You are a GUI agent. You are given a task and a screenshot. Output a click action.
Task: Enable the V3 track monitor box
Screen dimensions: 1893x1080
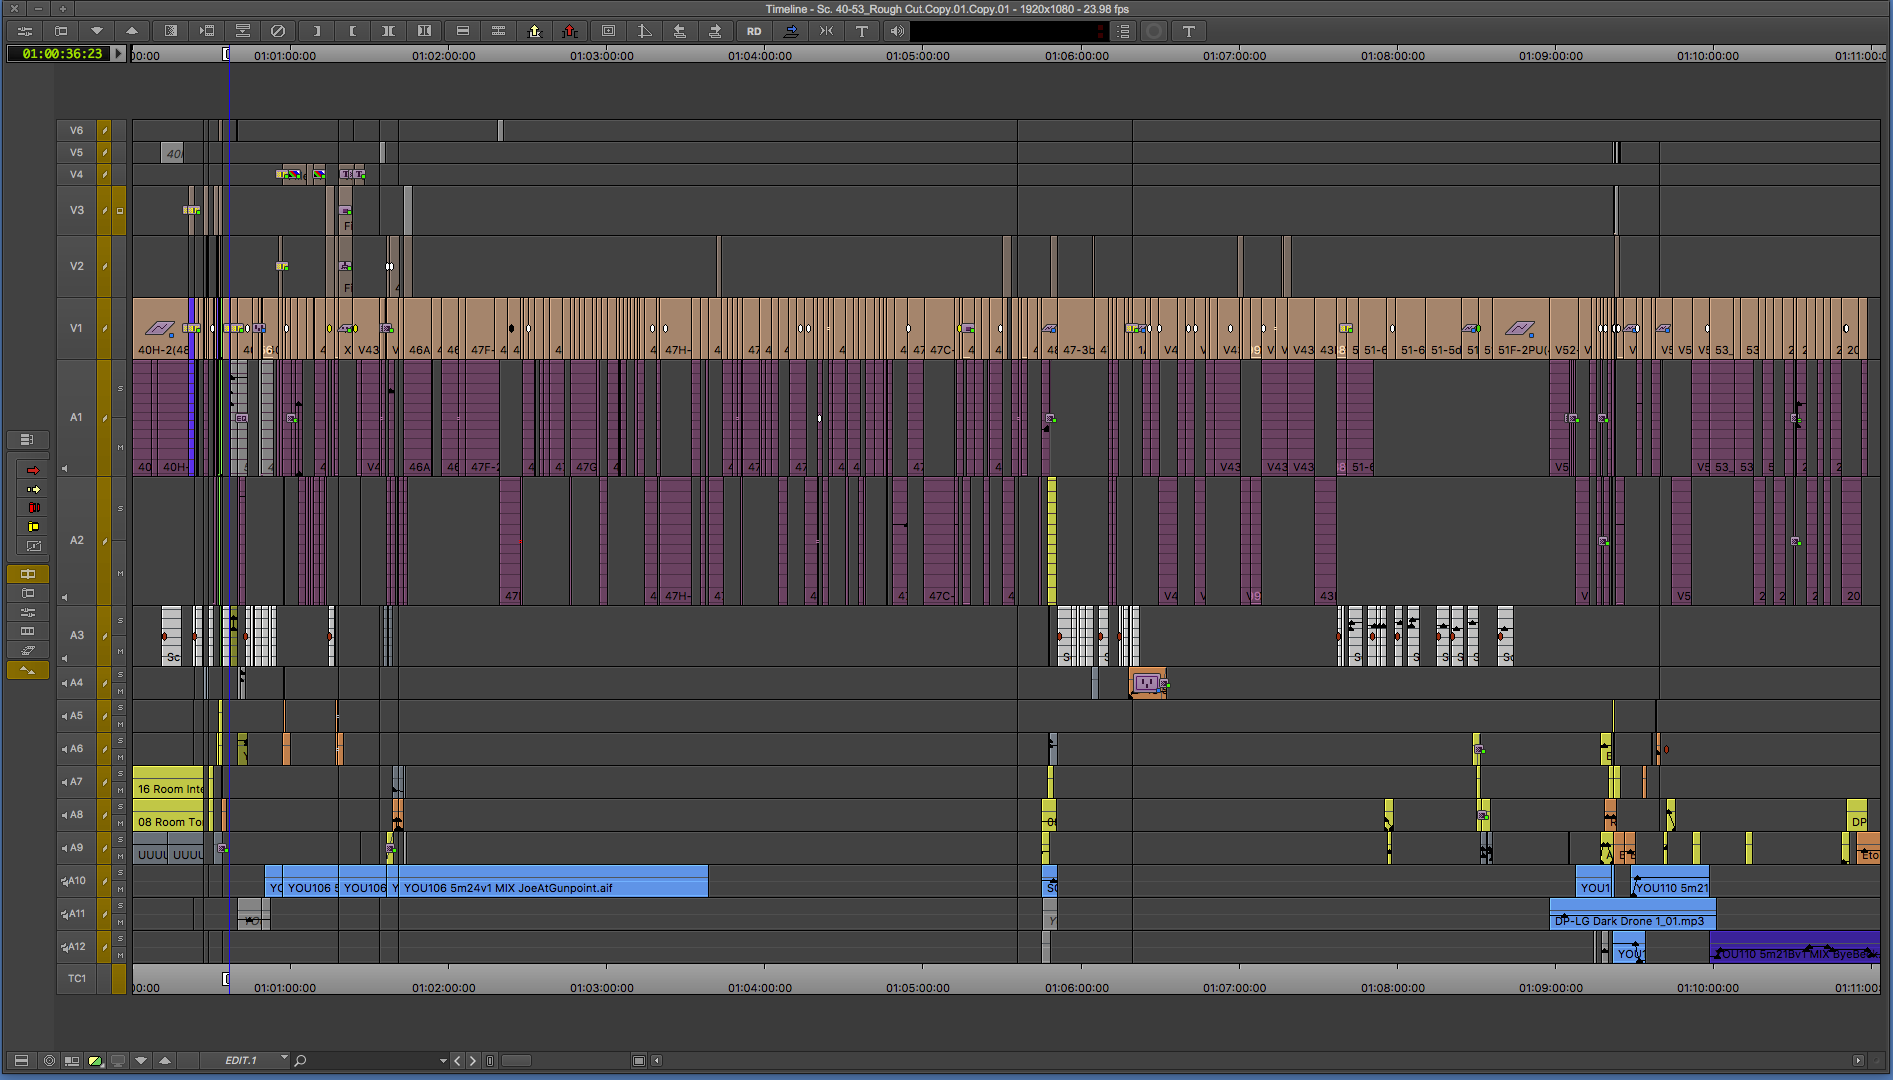click(120, 211)
